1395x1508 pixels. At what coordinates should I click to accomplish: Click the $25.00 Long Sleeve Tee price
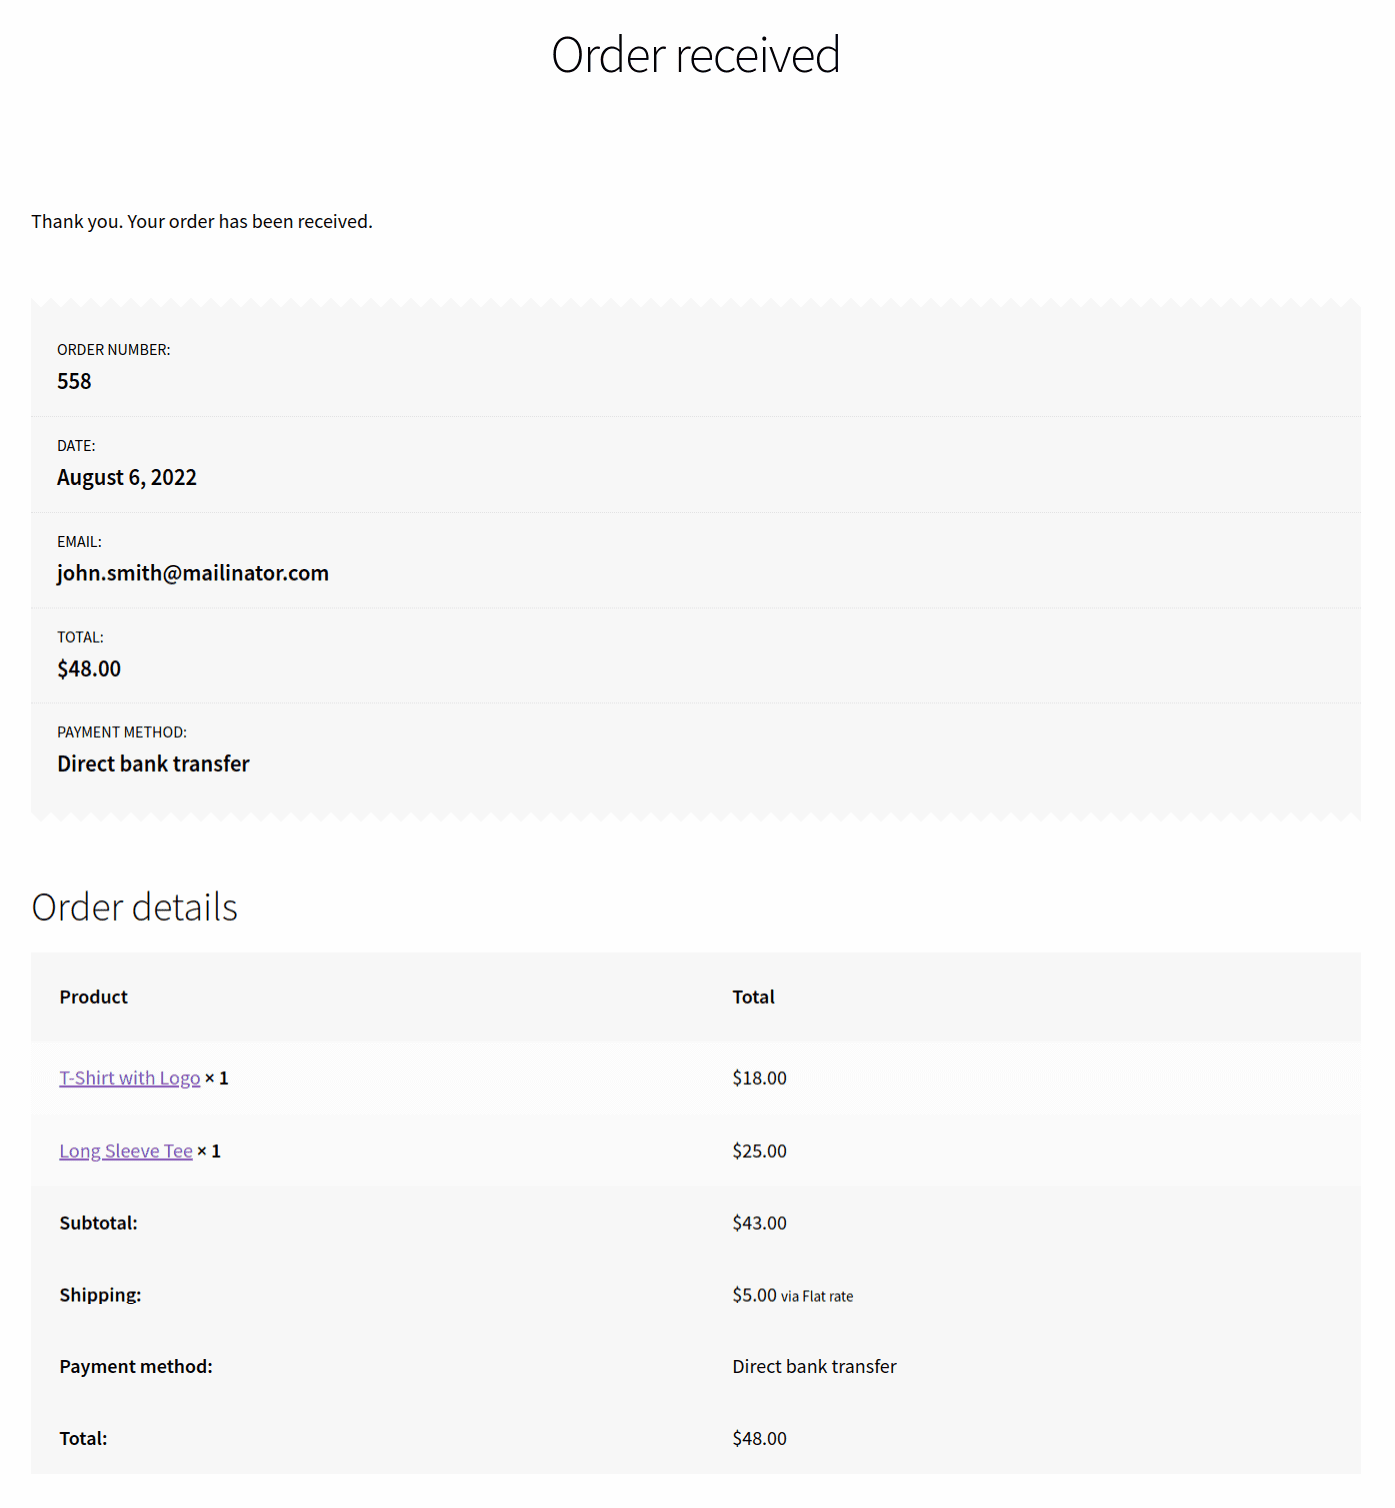[x=760, y=1151]
